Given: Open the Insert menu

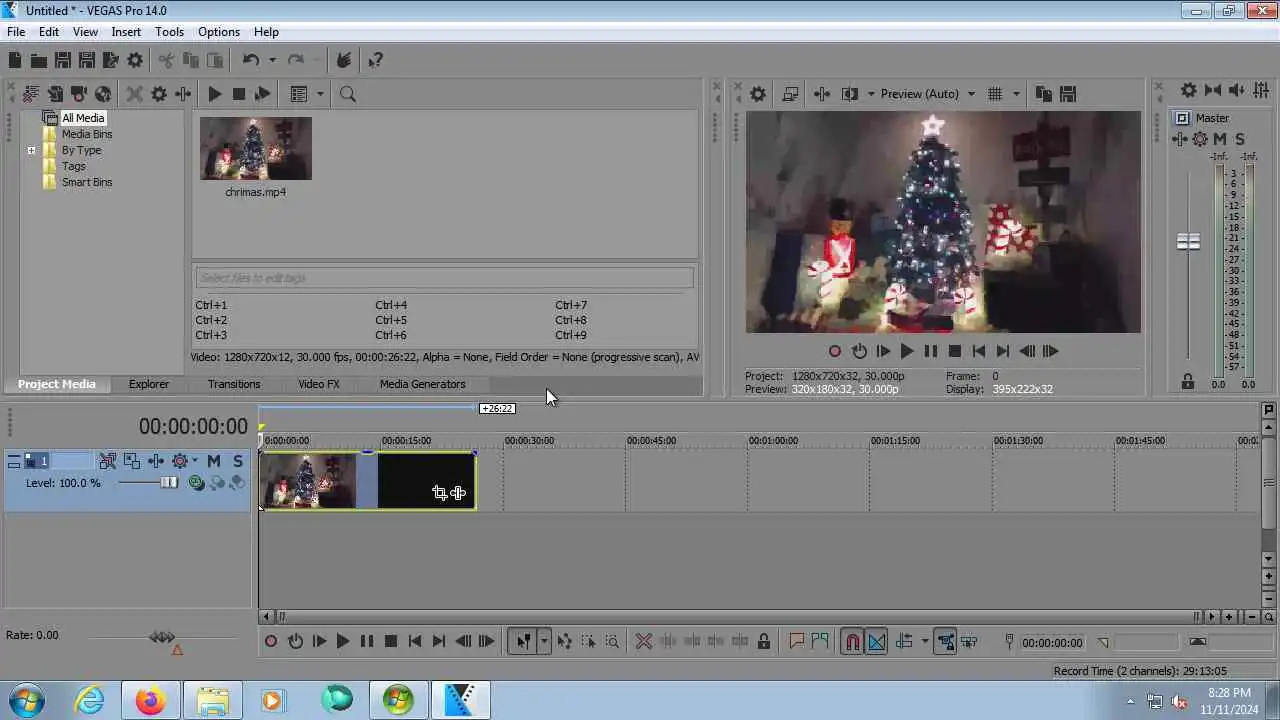Looking at the screenshot, I should point(126,32).
